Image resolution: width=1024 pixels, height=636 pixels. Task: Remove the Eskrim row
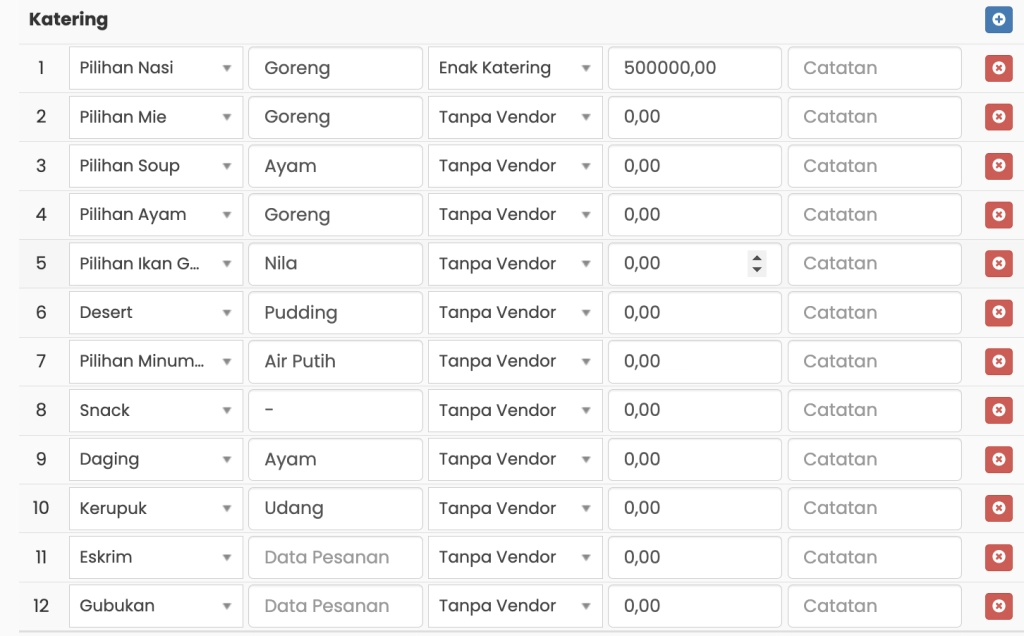(998, 557)
